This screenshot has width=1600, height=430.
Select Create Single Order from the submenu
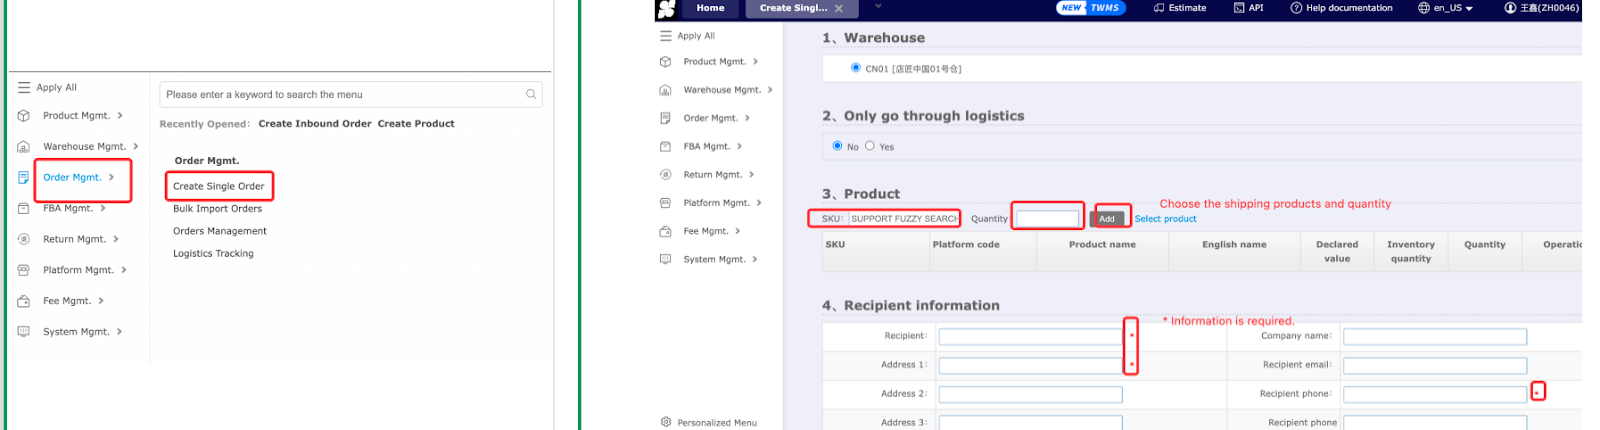point(218,186)
